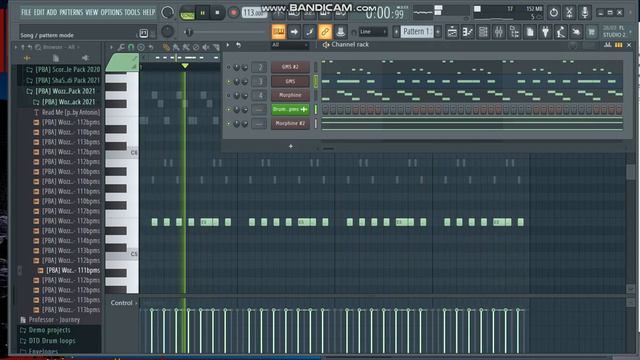The width and height of the screenshot is (640, 360).
Task: Show the Channel rack via toolbar icon
Action: (483, 32)
